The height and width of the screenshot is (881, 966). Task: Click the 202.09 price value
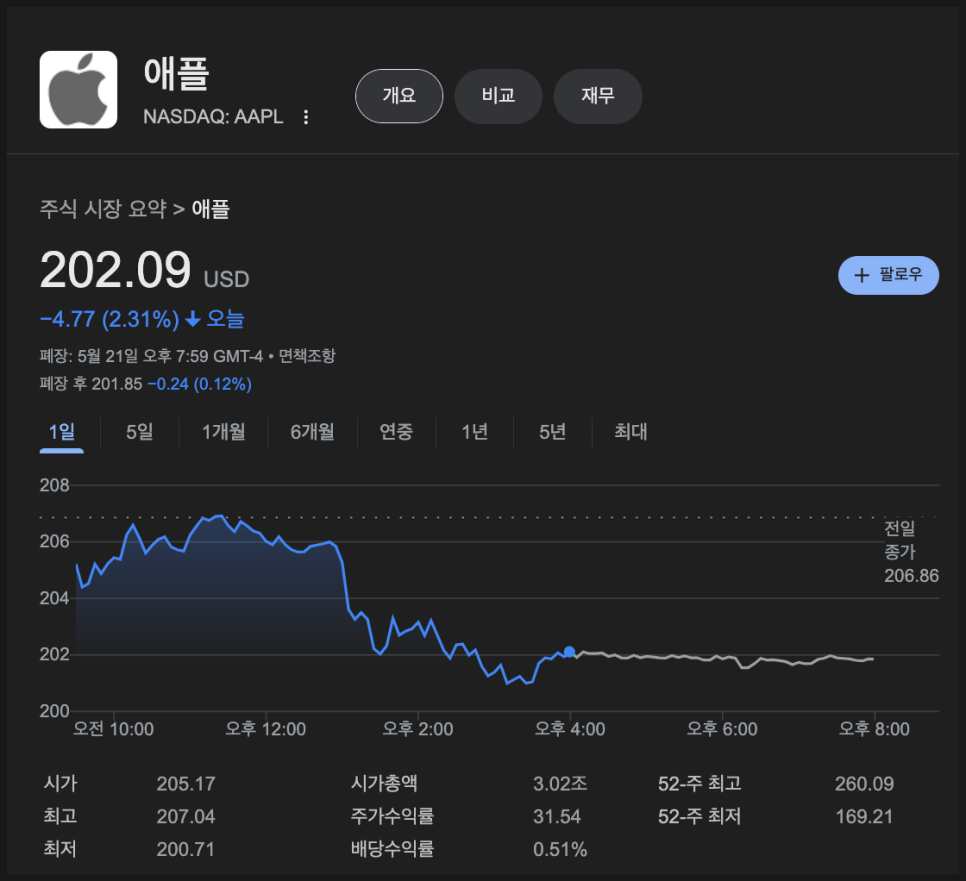tap(115, 270)
